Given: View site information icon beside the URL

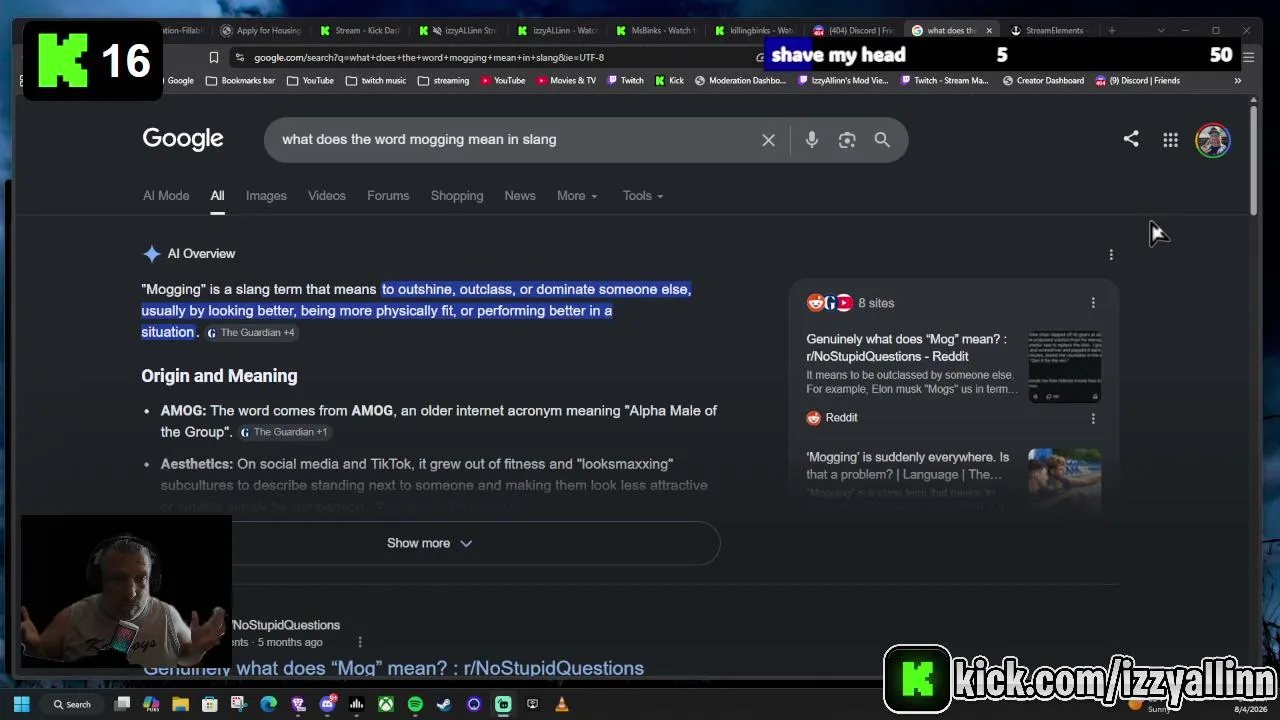Looking at the screenshot, I should point(240,57).
